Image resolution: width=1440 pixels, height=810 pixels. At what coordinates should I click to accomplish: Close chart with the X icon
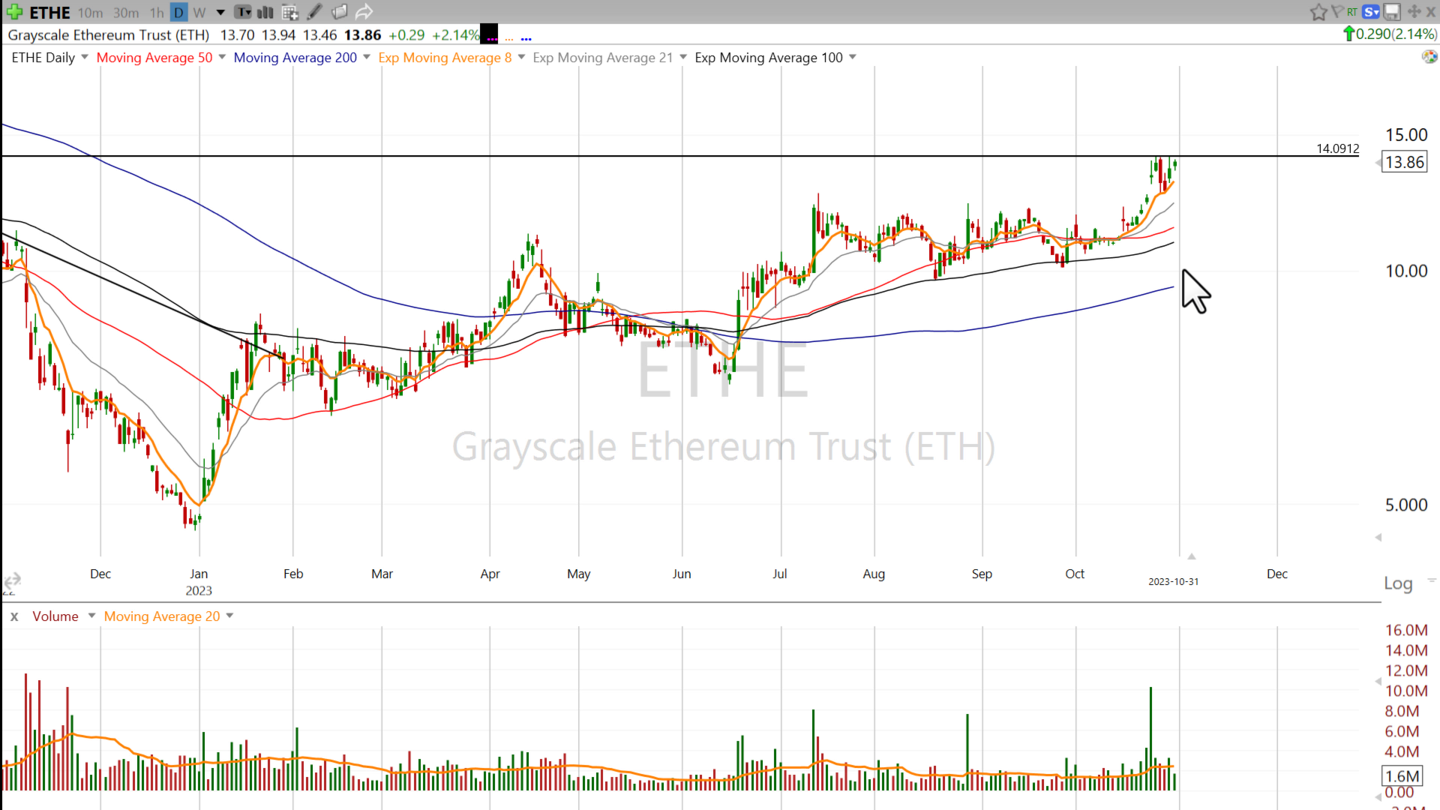1431,12
